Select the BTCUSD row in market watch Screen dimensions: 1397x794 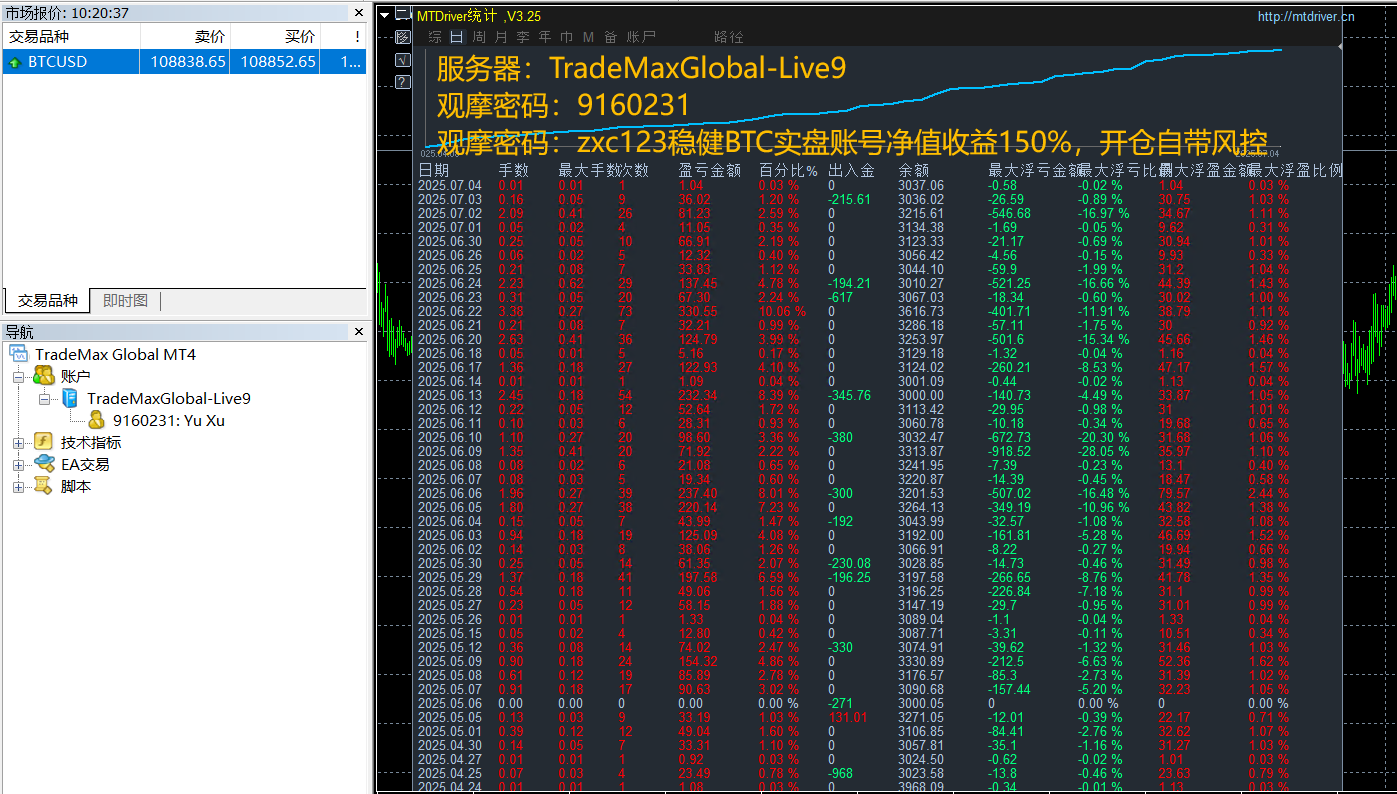click(184, 62)
